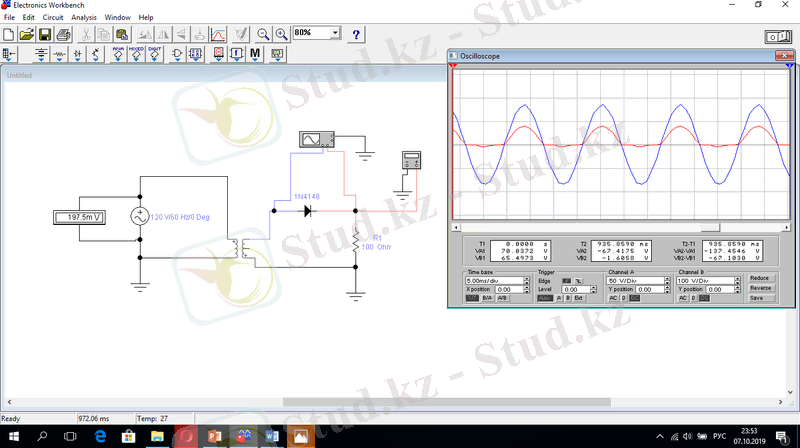Open the 80% zoom level dropdown
Viewport: 800px width, 448px height.
[x=334, y=34]
